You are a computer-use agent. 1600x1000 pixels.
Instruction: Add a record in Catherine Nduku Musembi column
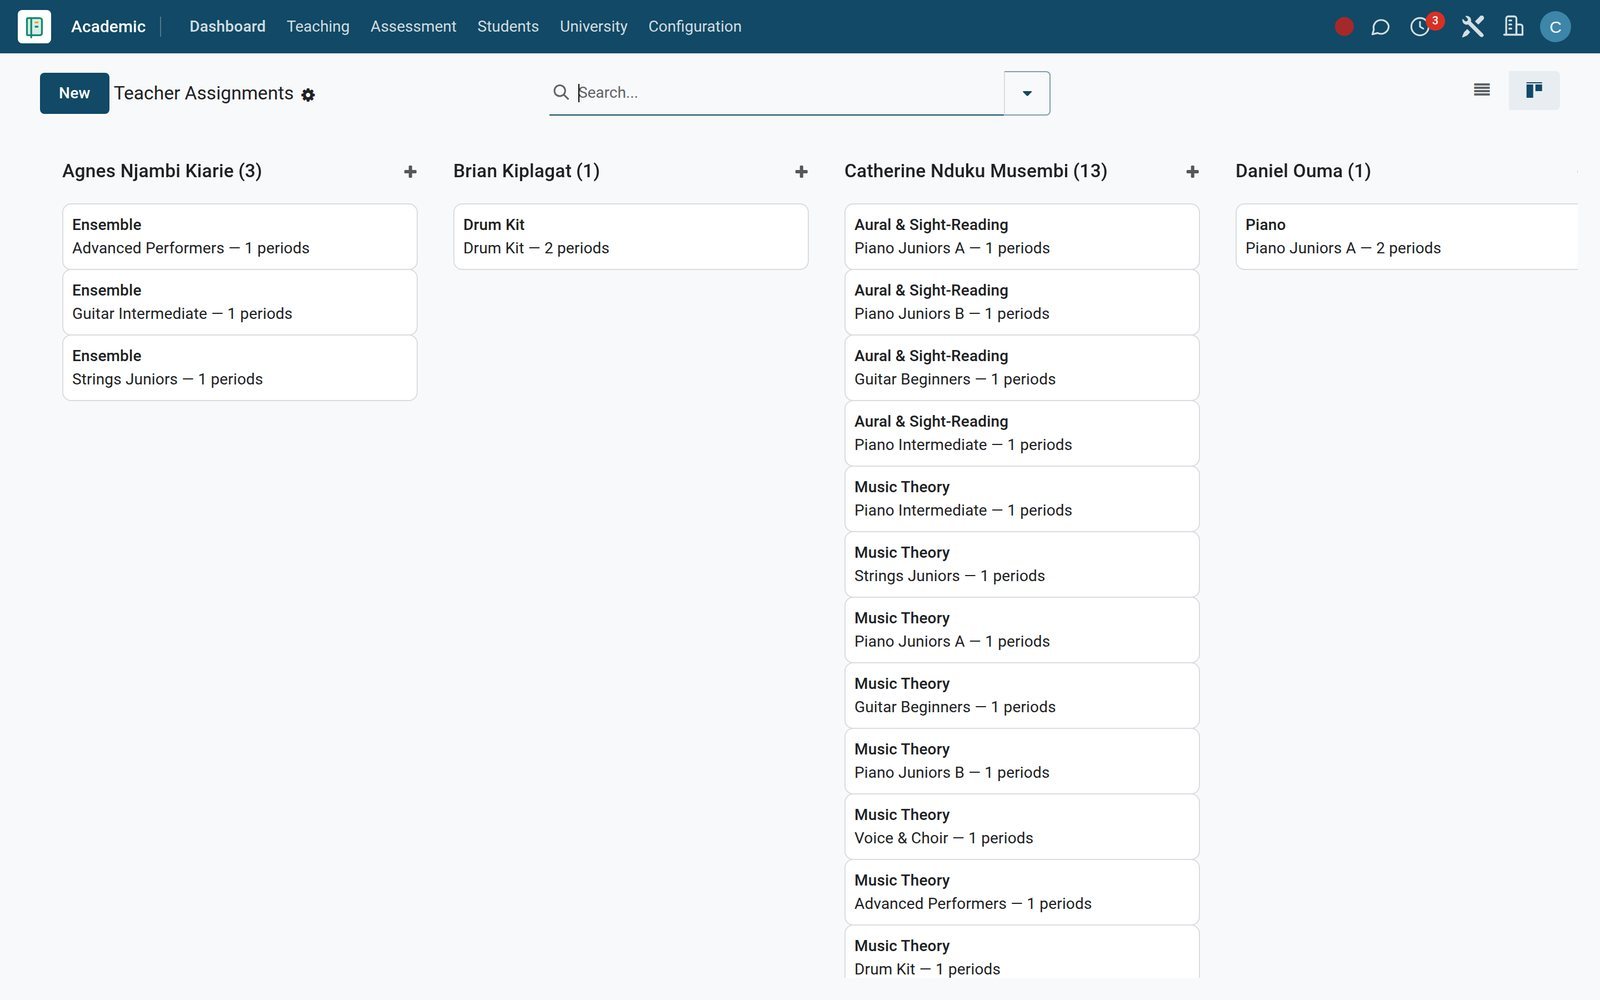1192,172
